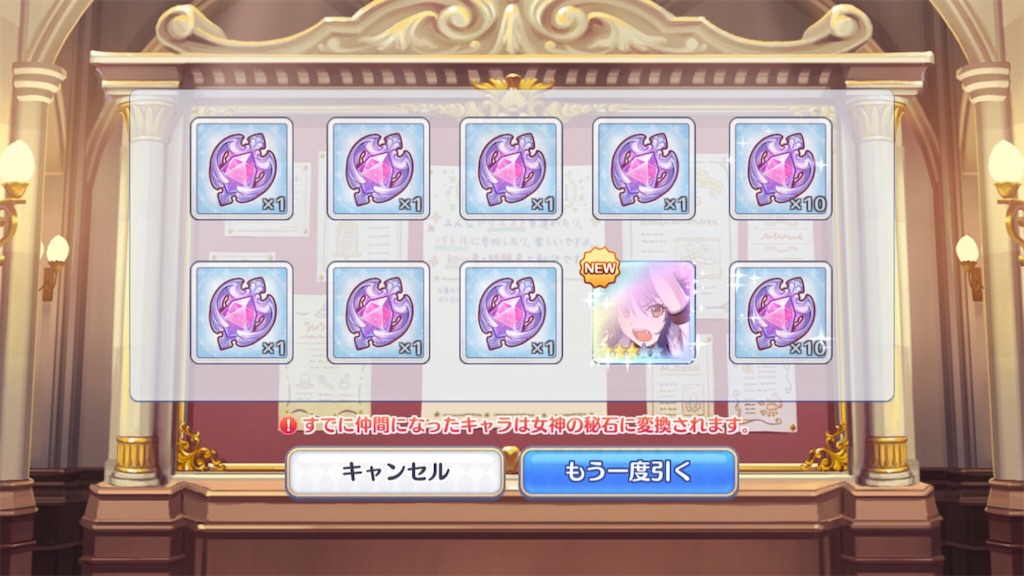Screen dimensions: 1024x576
Task: Click the もう一度引く button
Action: click(629, 472)
